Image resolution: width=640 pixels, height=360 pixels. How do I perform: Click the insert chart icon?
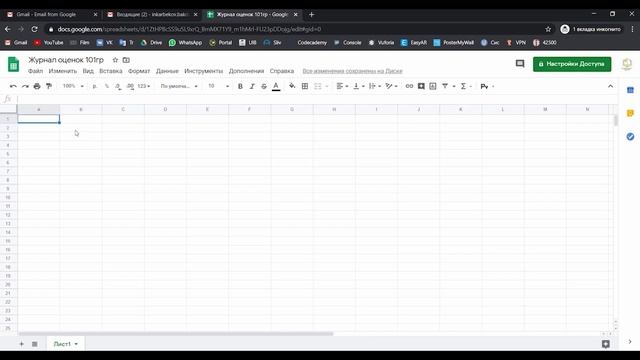point(433,86)
